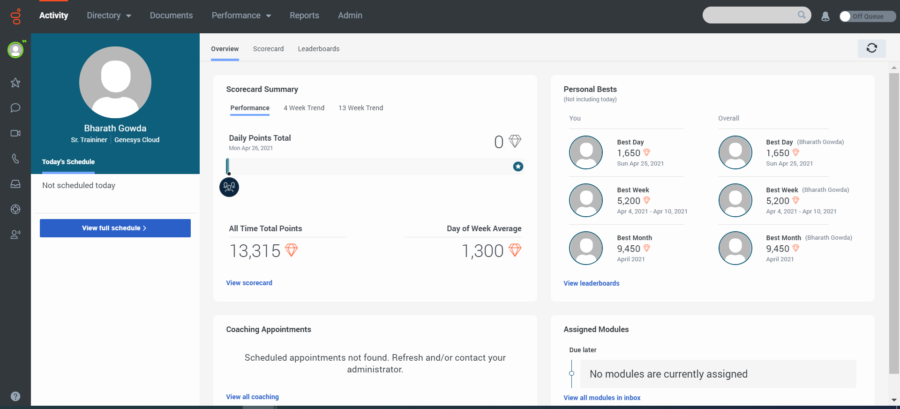Click the Daily Points Total diamond icon
The height and width of the screenshot is (409, 900).
(x=515, y=141)
